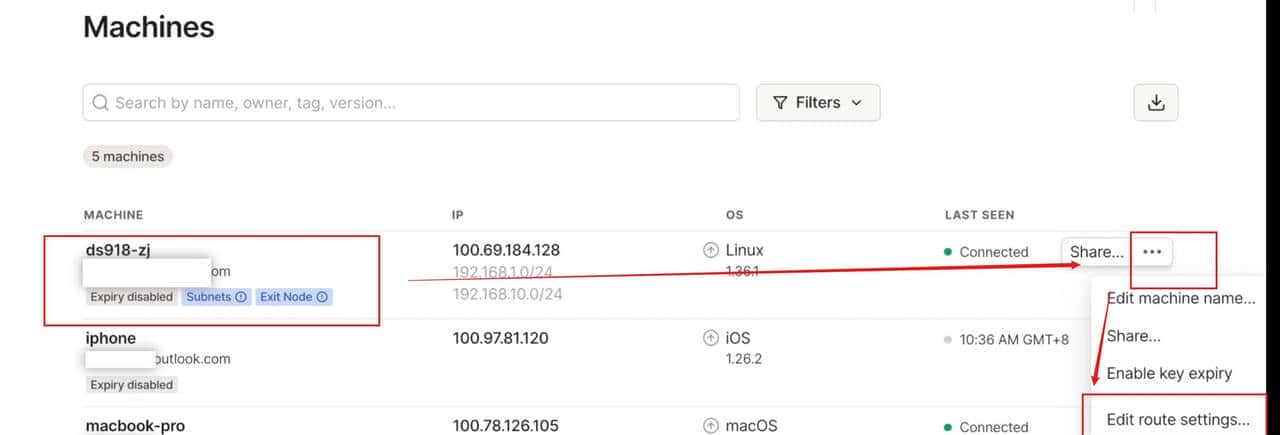Click the 5 machines count badge
Image resolution: width=1280 pixels, height=435 pixels.
coord(128,157)
